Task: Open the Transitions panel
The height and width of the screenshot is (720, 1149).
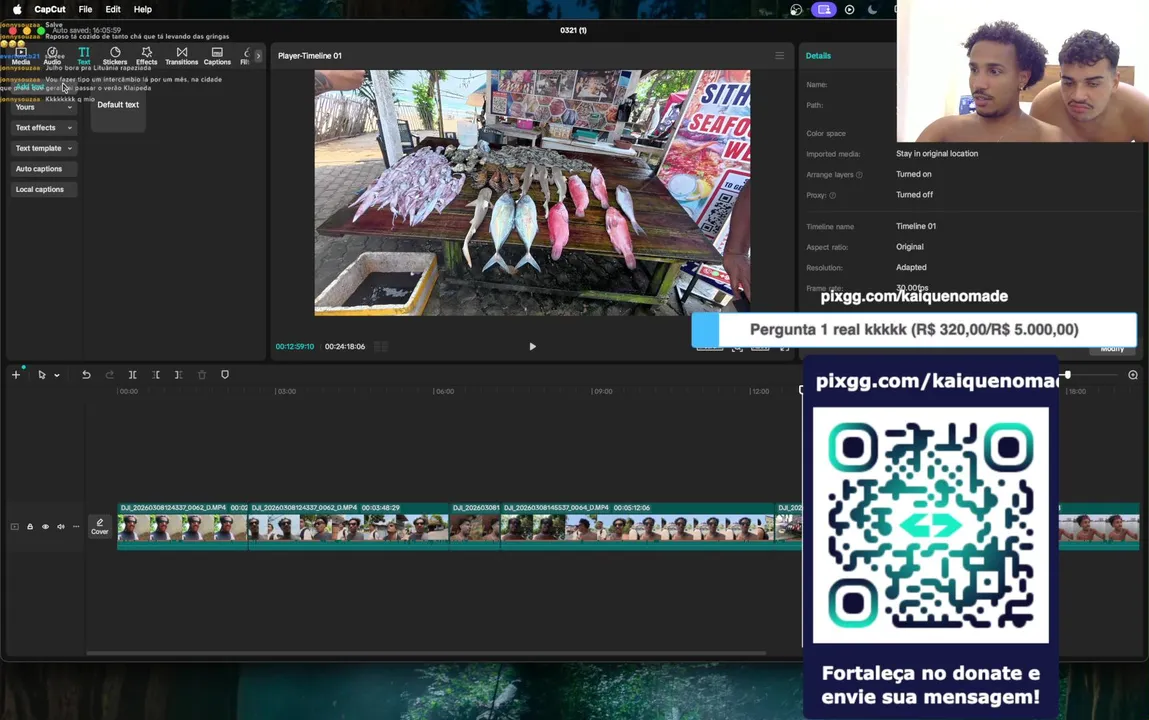Action: (182, 56)
